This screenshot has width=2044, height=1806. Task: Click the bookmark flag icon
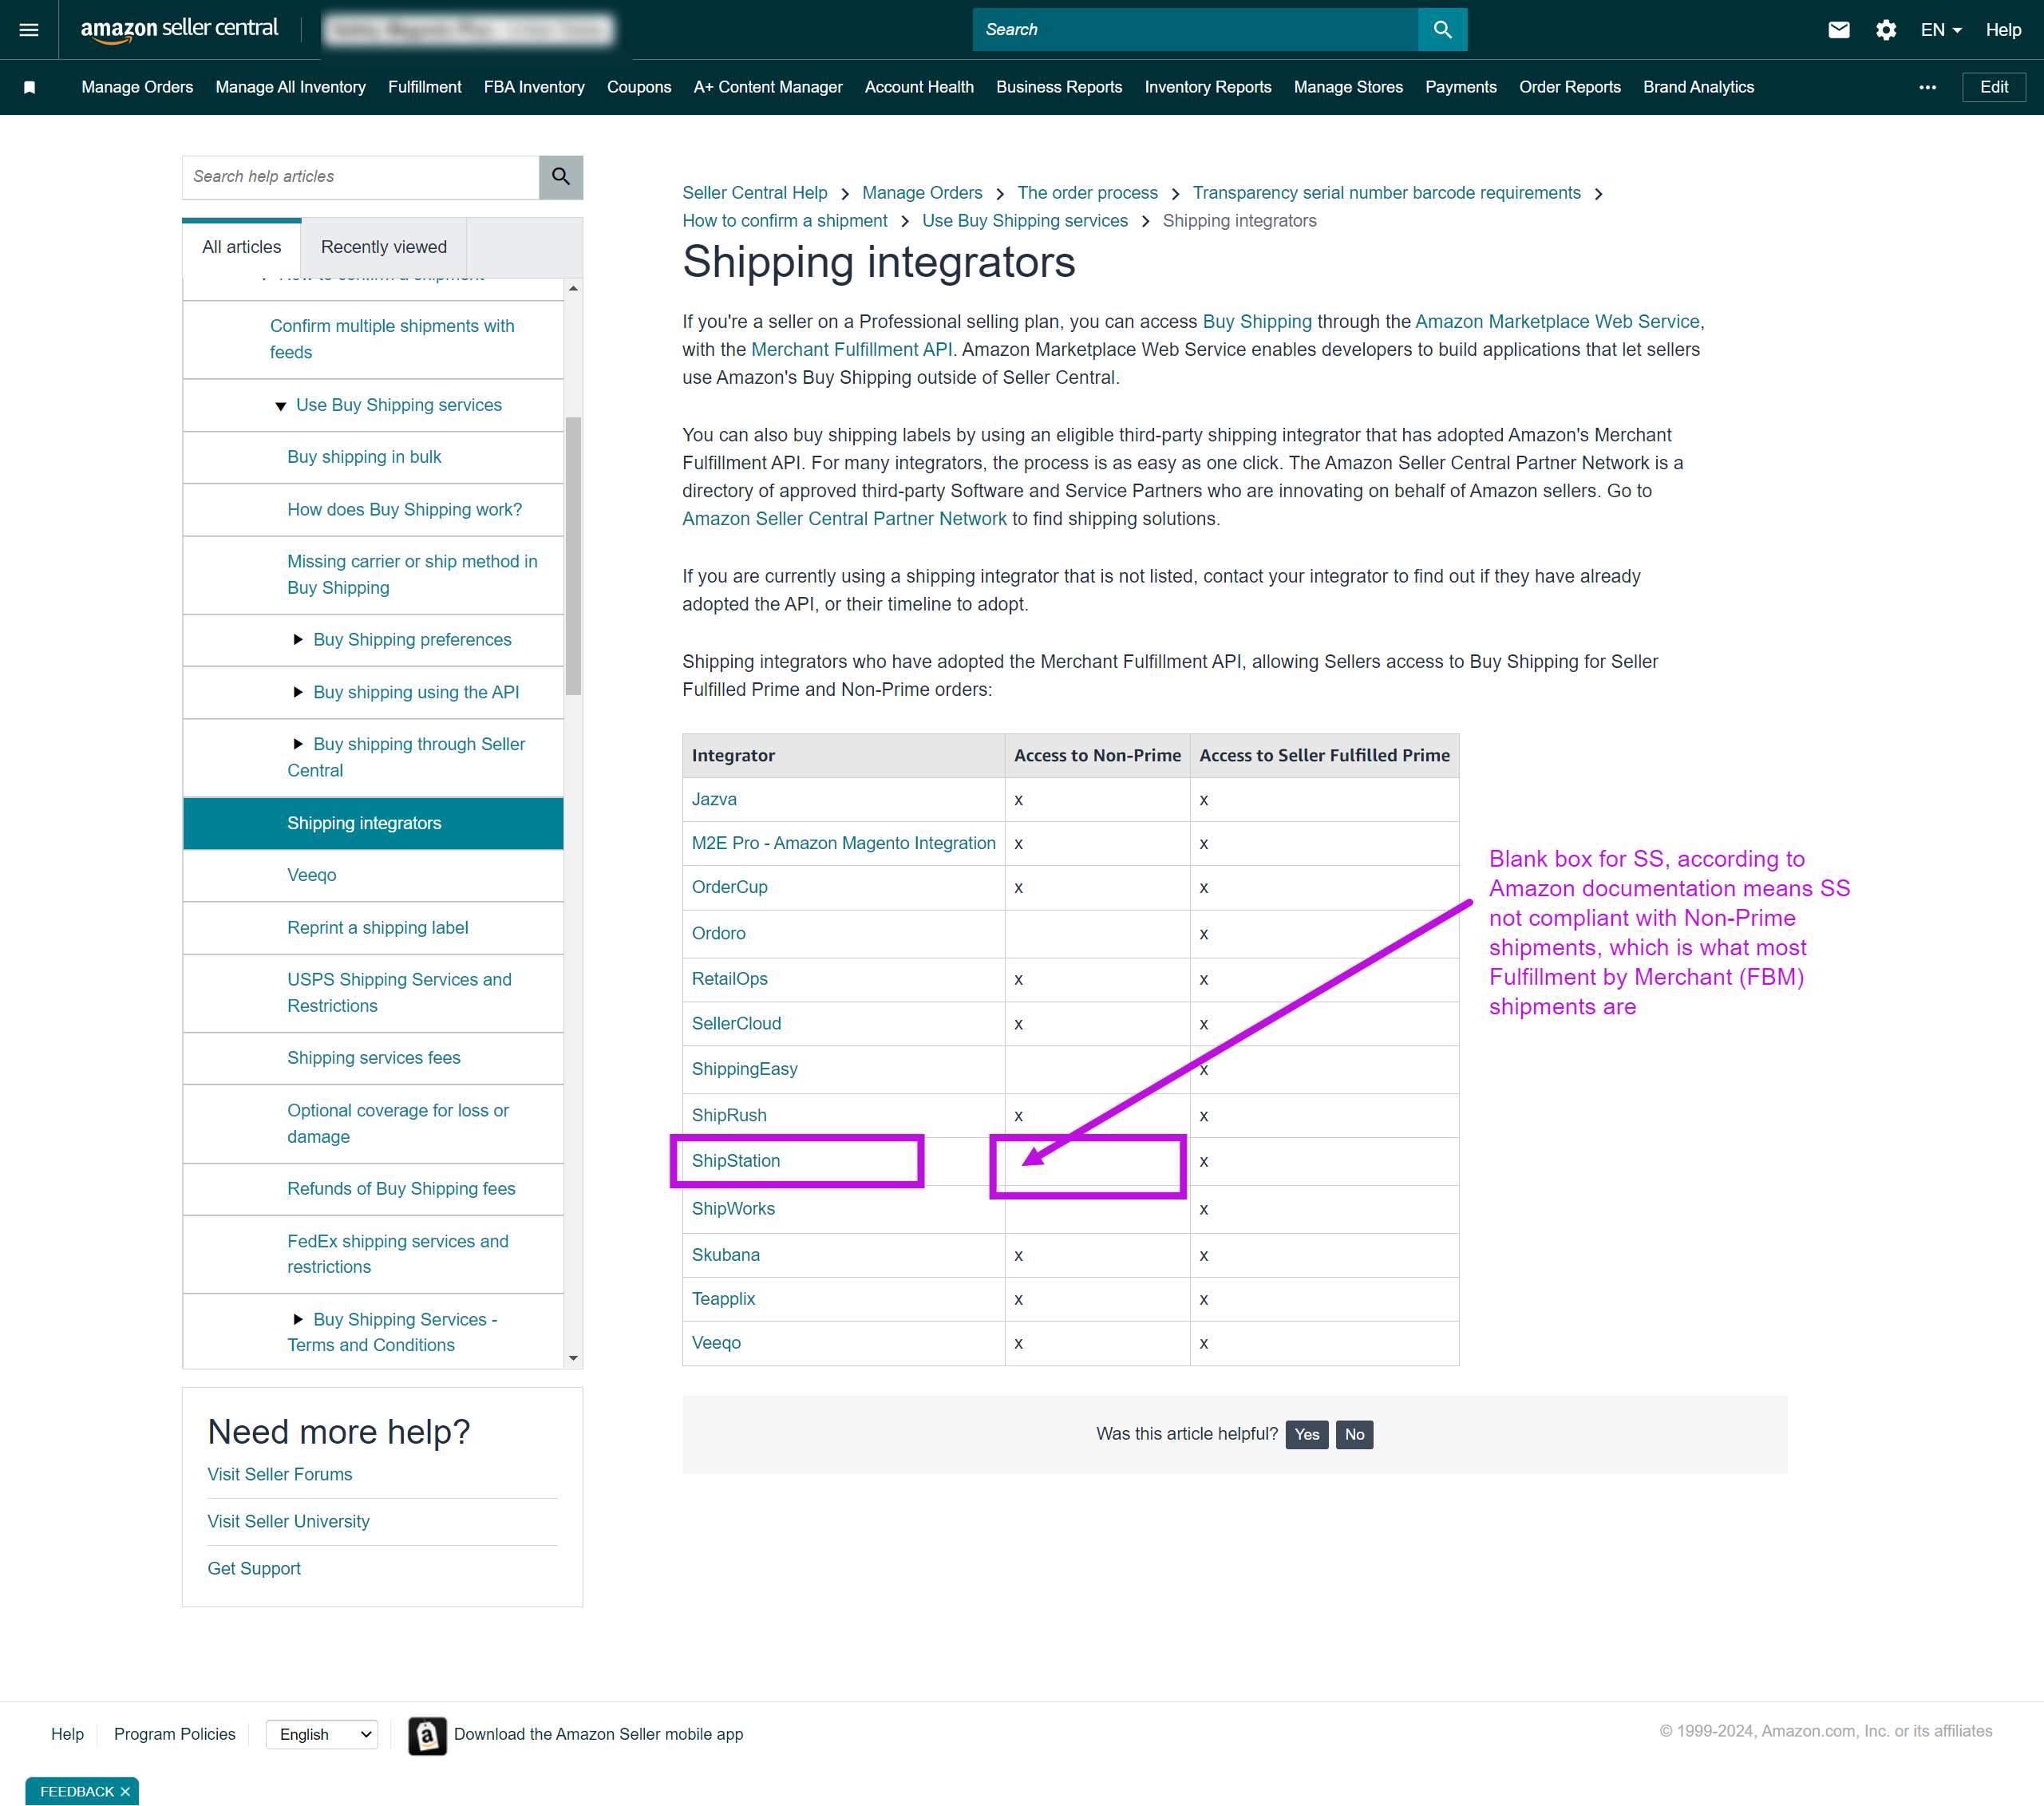pos(30,88)
